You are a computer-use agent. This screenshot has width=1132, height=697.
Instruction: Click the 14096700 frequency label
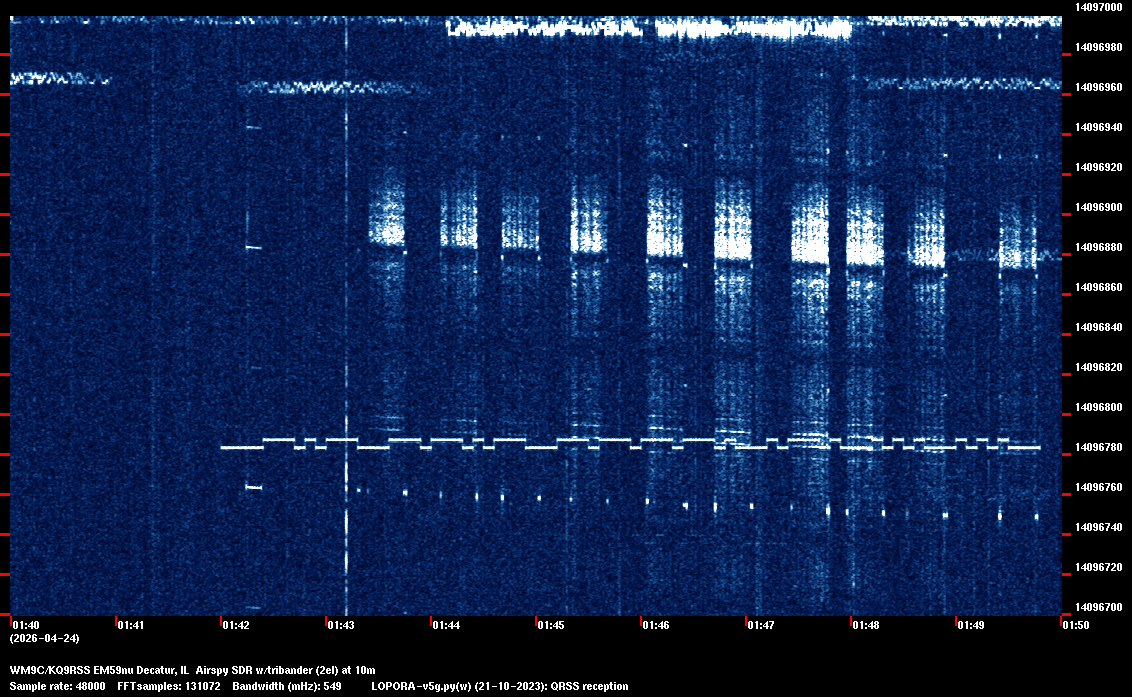pos(1099,607)
